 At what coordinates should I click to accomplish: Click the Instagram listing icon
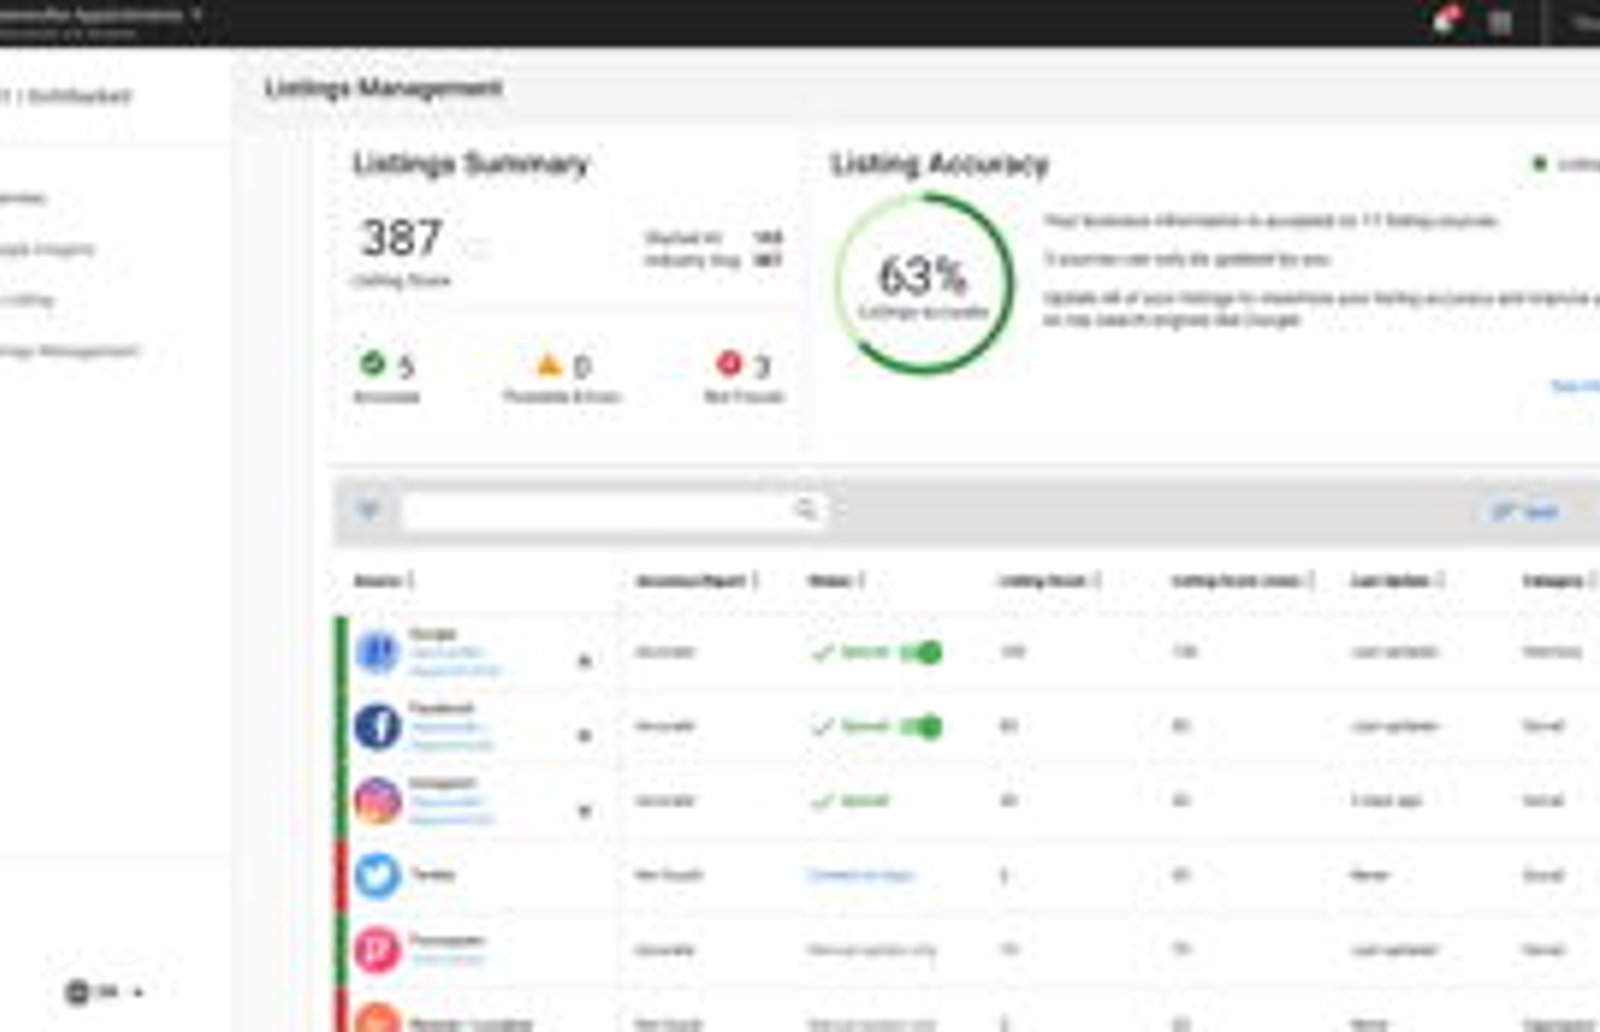(378, 801)
